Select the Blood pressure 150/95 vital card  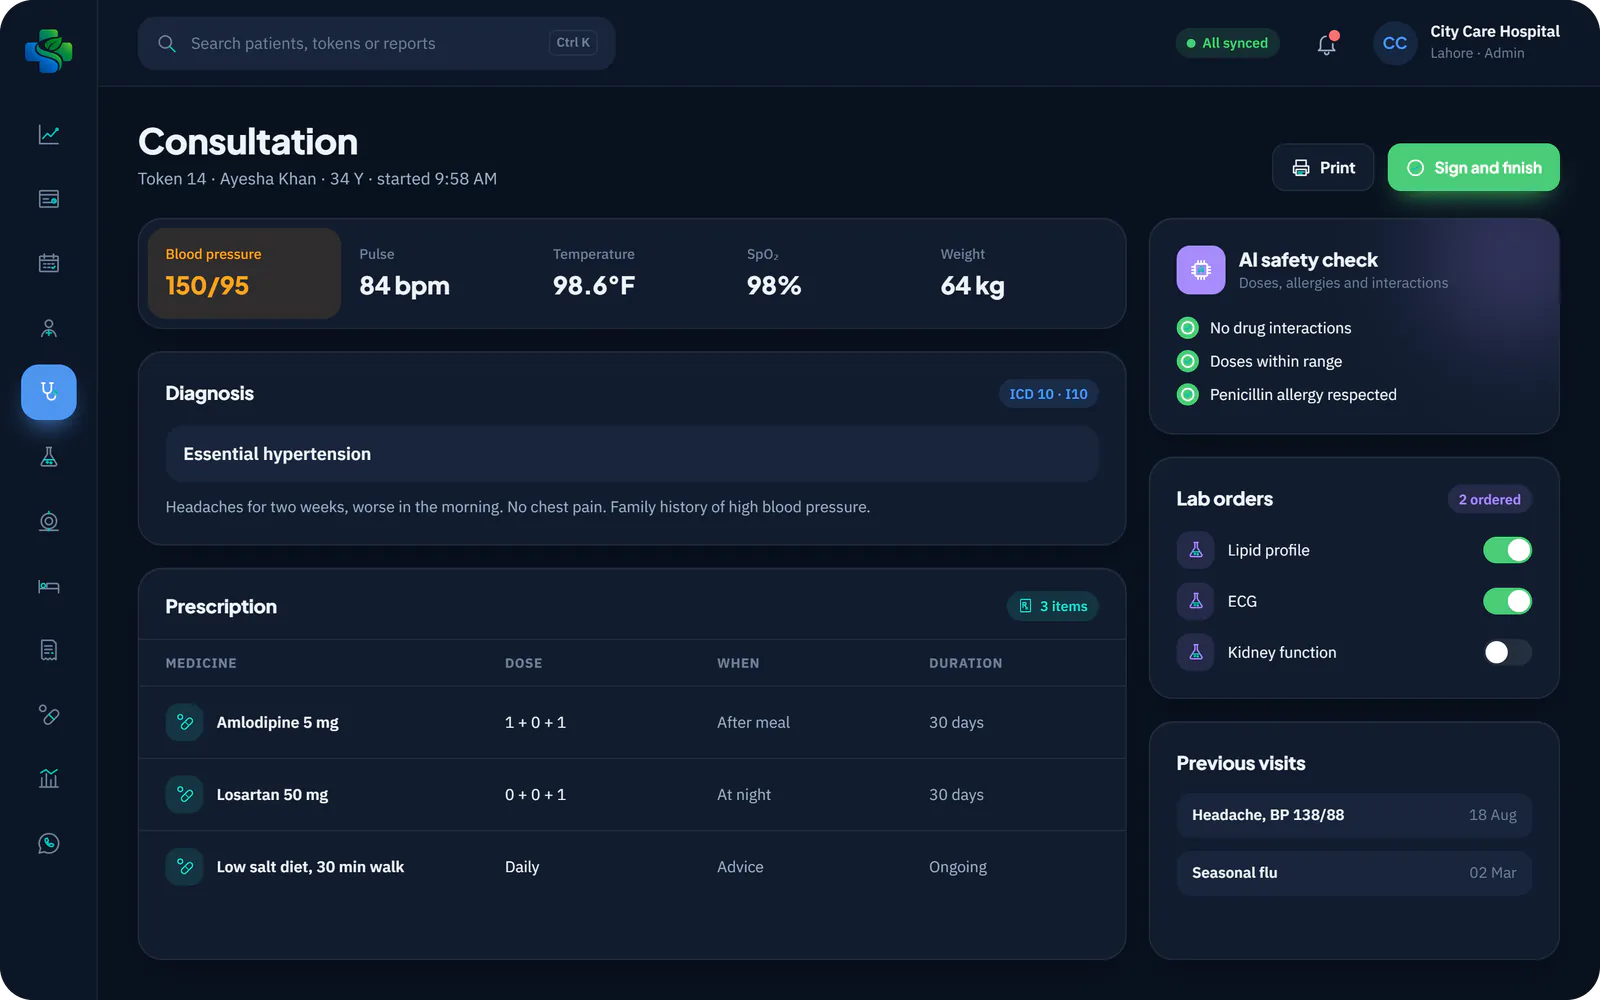pyautogui.click(x=244, y=273)
